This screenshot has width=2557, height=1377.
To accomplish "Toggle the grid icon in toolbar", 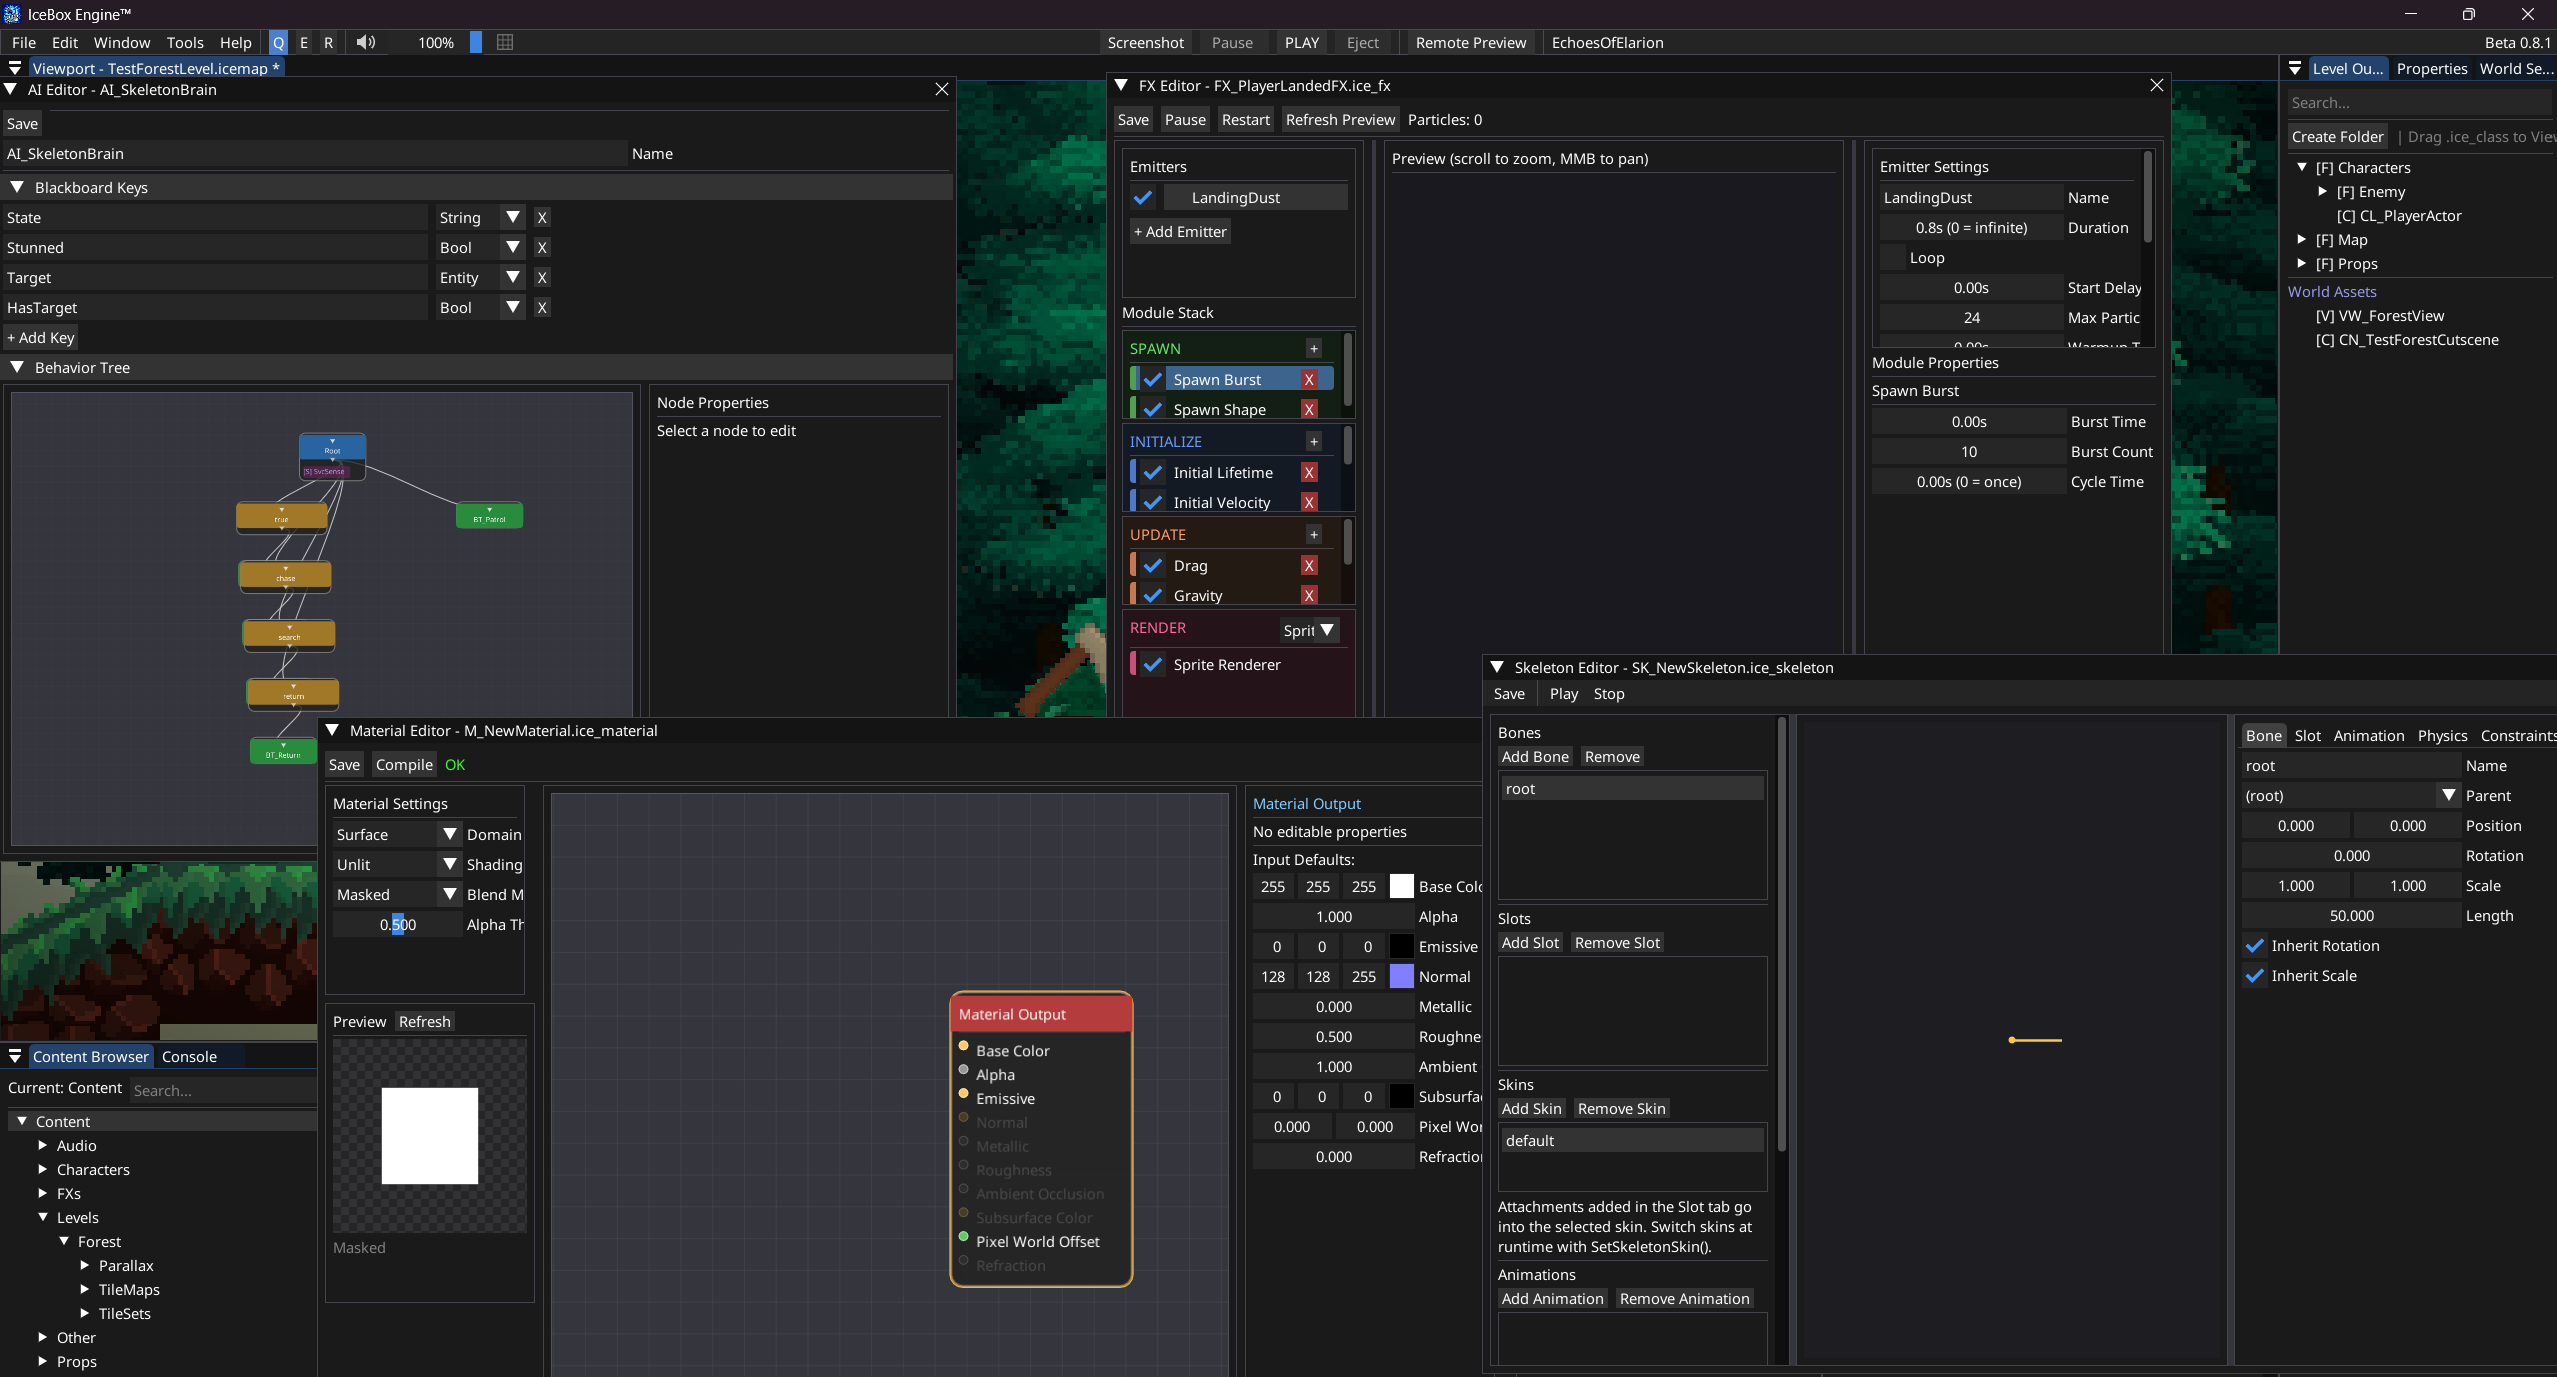I will [505, 42].
